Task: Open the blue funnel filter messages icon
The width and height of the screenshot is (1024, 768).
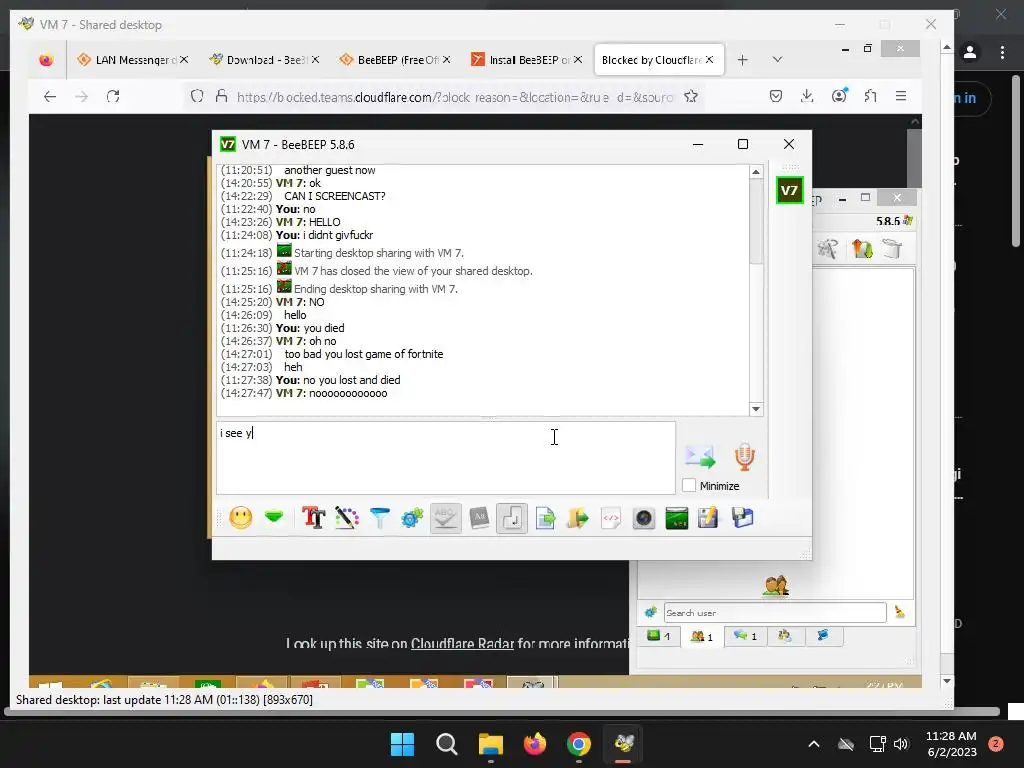Action: tap(379, 518)
